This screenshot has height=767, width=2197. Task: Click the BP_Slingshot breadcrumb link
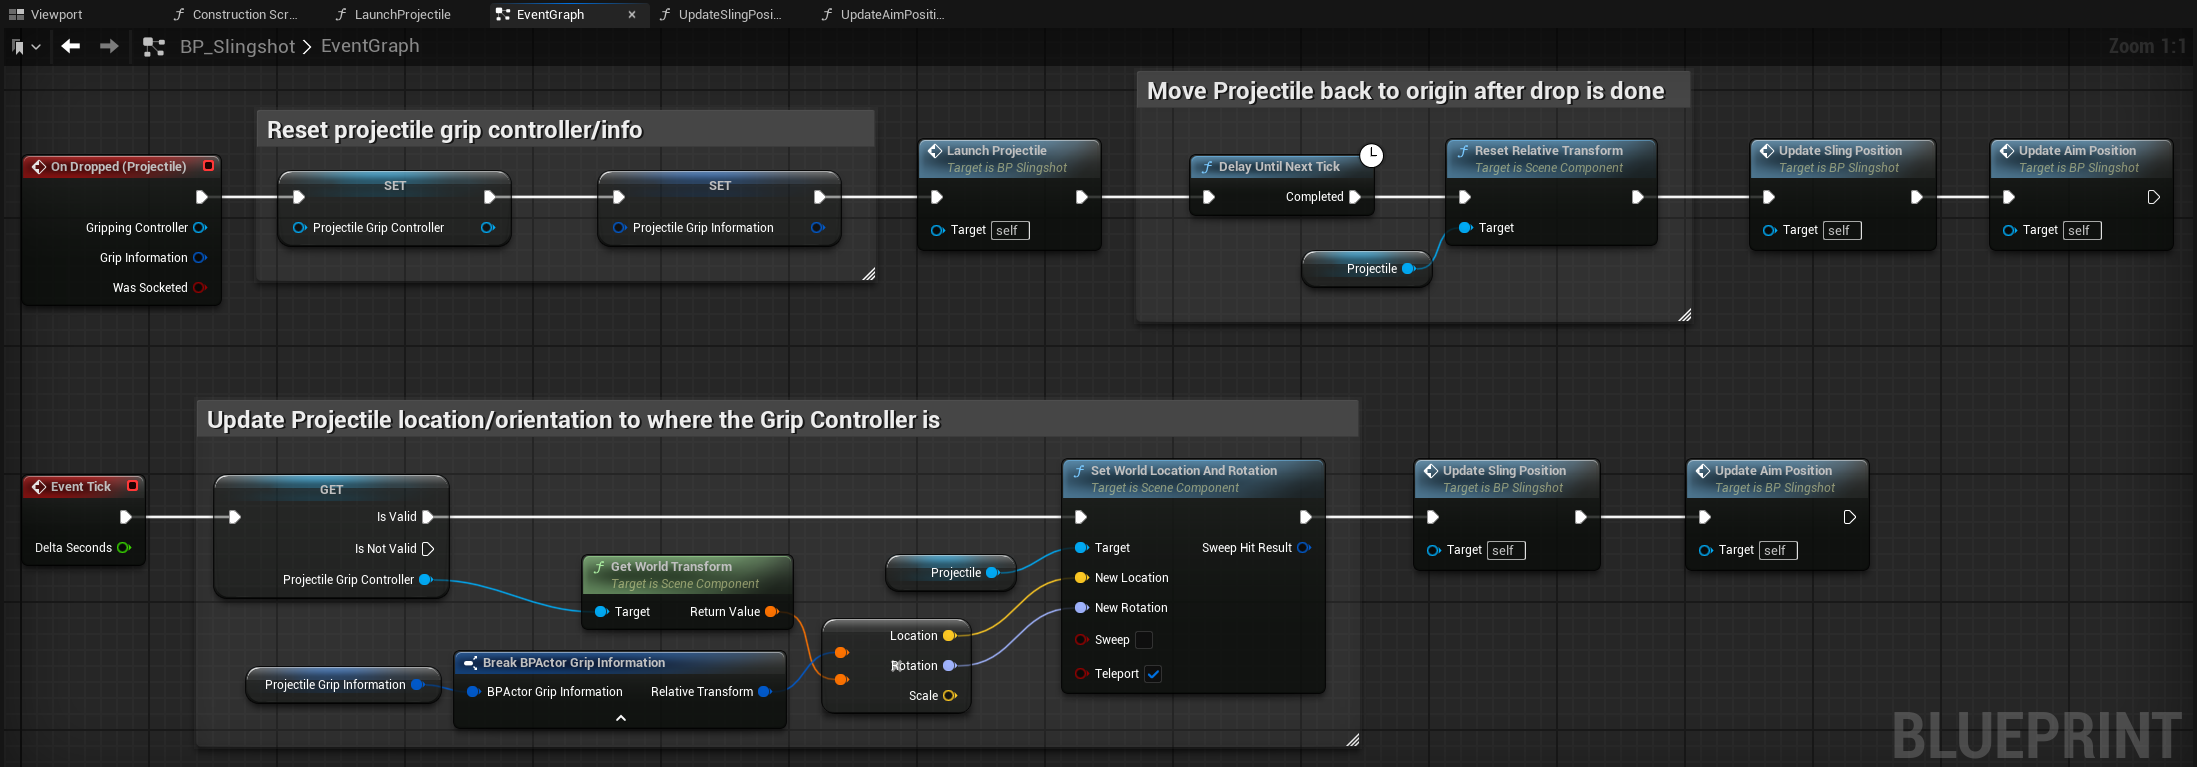237,47
